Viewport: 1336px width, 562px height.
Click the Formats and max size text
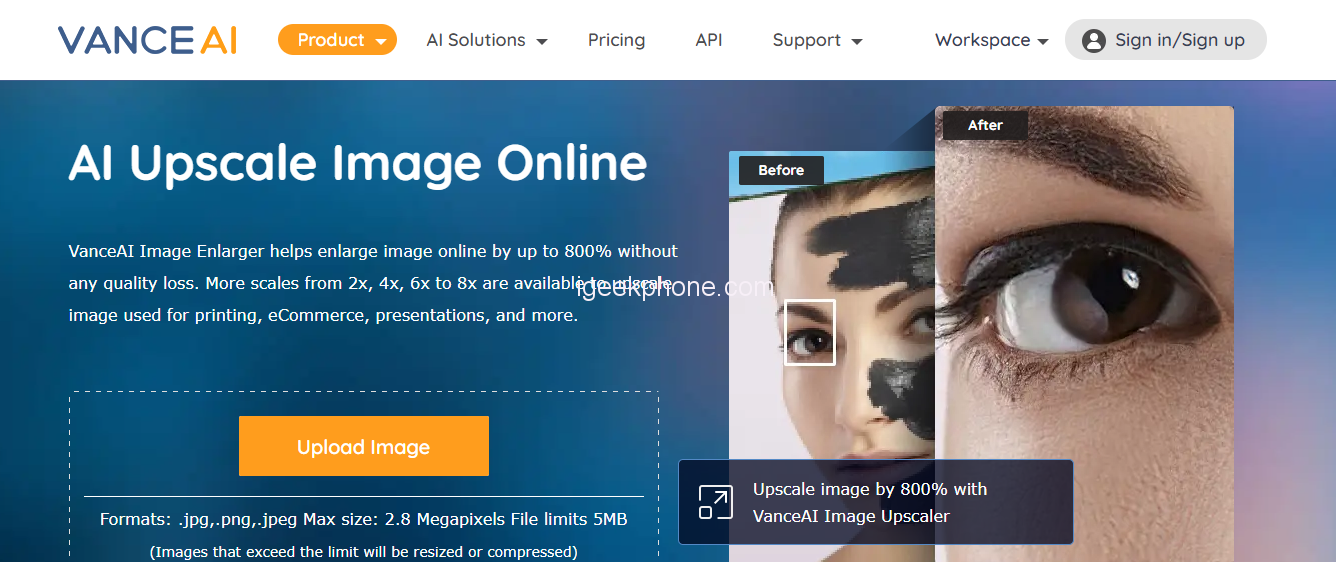point(364,519)
